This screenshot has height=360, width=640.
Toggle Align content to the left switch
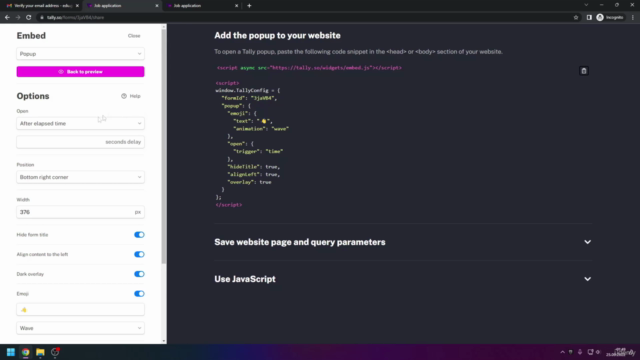(139, 254)
